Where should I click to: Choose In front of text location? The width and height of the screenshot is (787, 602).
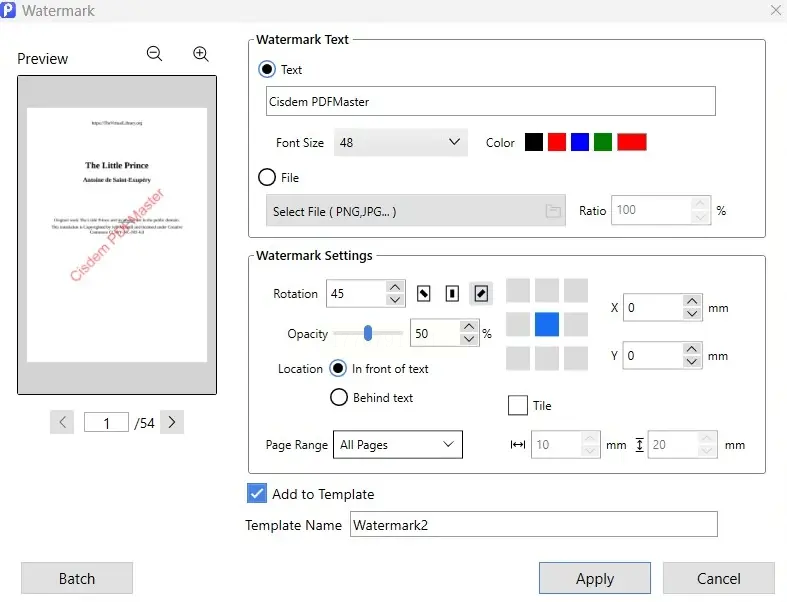[x=338, y=369]
